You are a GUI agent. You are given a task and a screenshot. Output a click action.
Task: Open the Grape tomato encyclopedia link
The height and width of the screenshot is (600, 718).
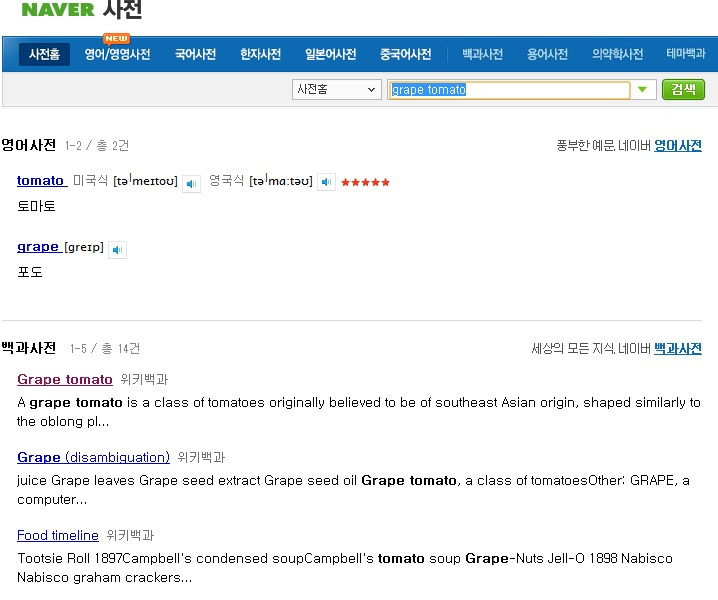pos(65,379)
